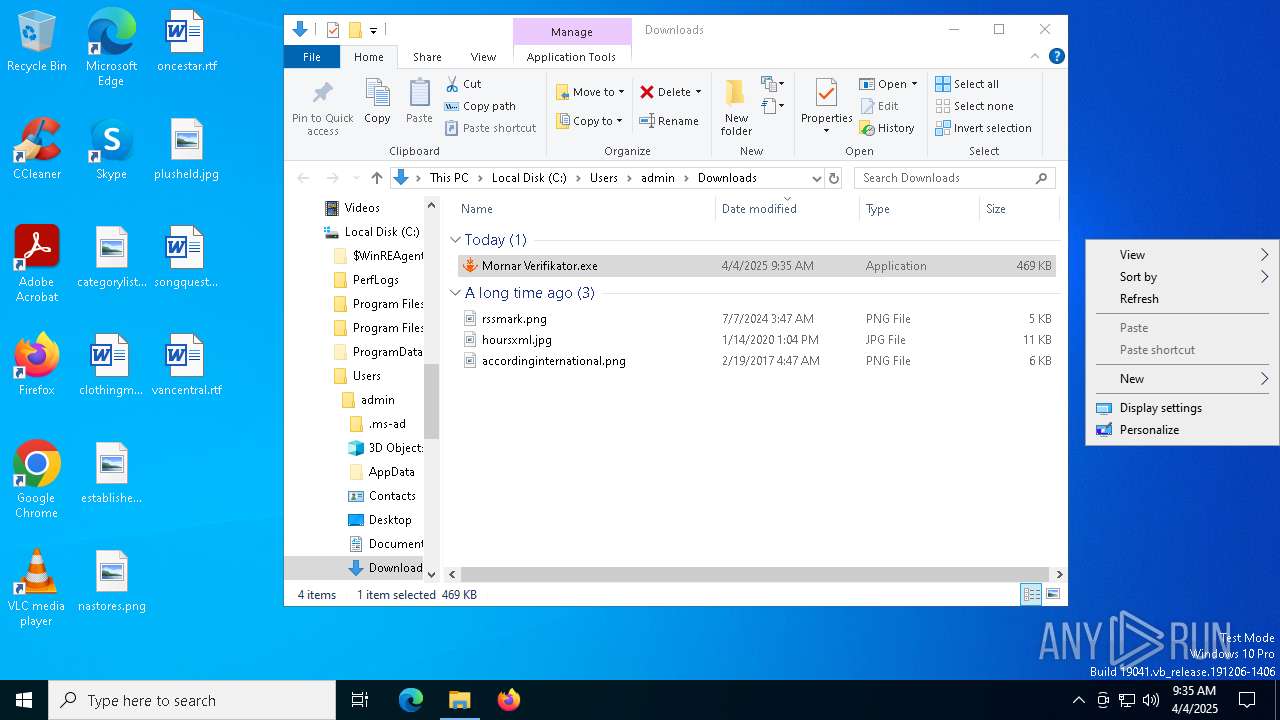Screen dimensions: 1280x720
Task: Click the Cut scissors command
Action: click(463, 84)
